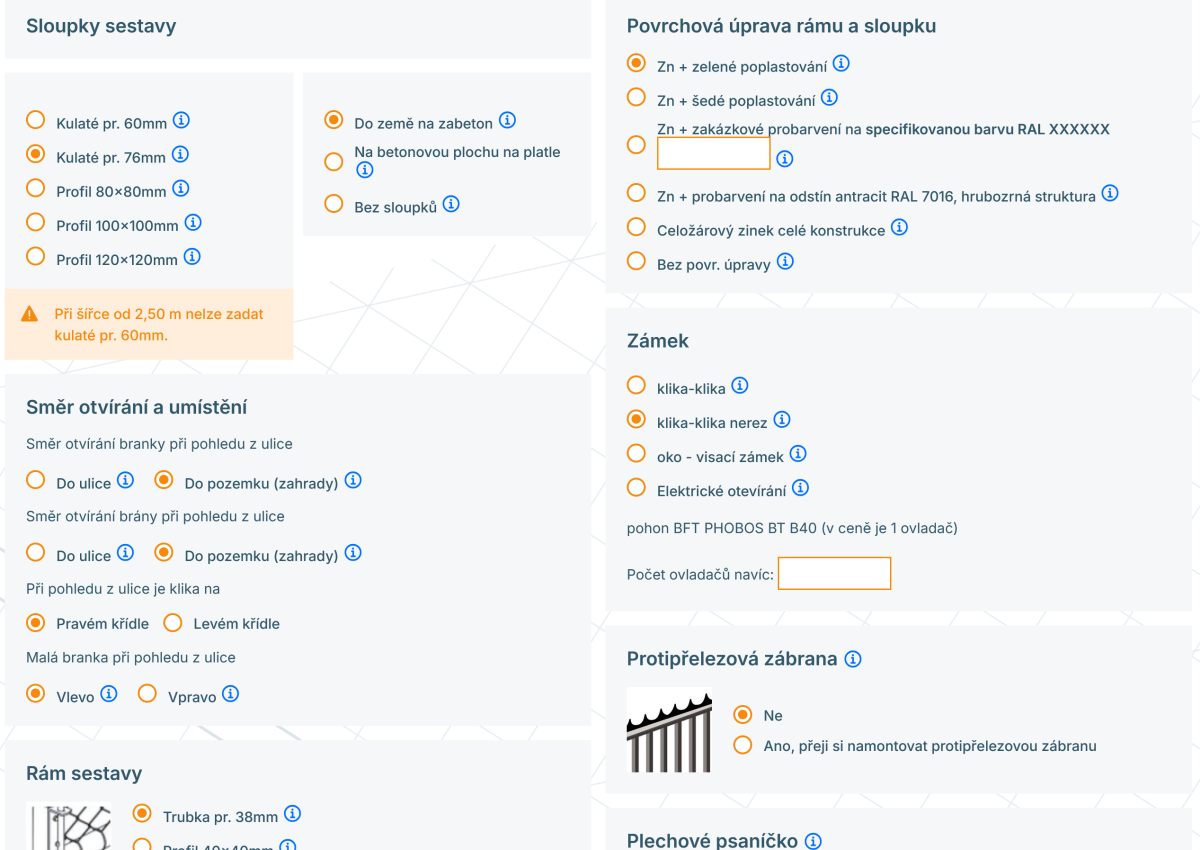Click the protipřelezová zábrana fence thumbnail
Screen dimensions: 1200x850
click(670, 731)
